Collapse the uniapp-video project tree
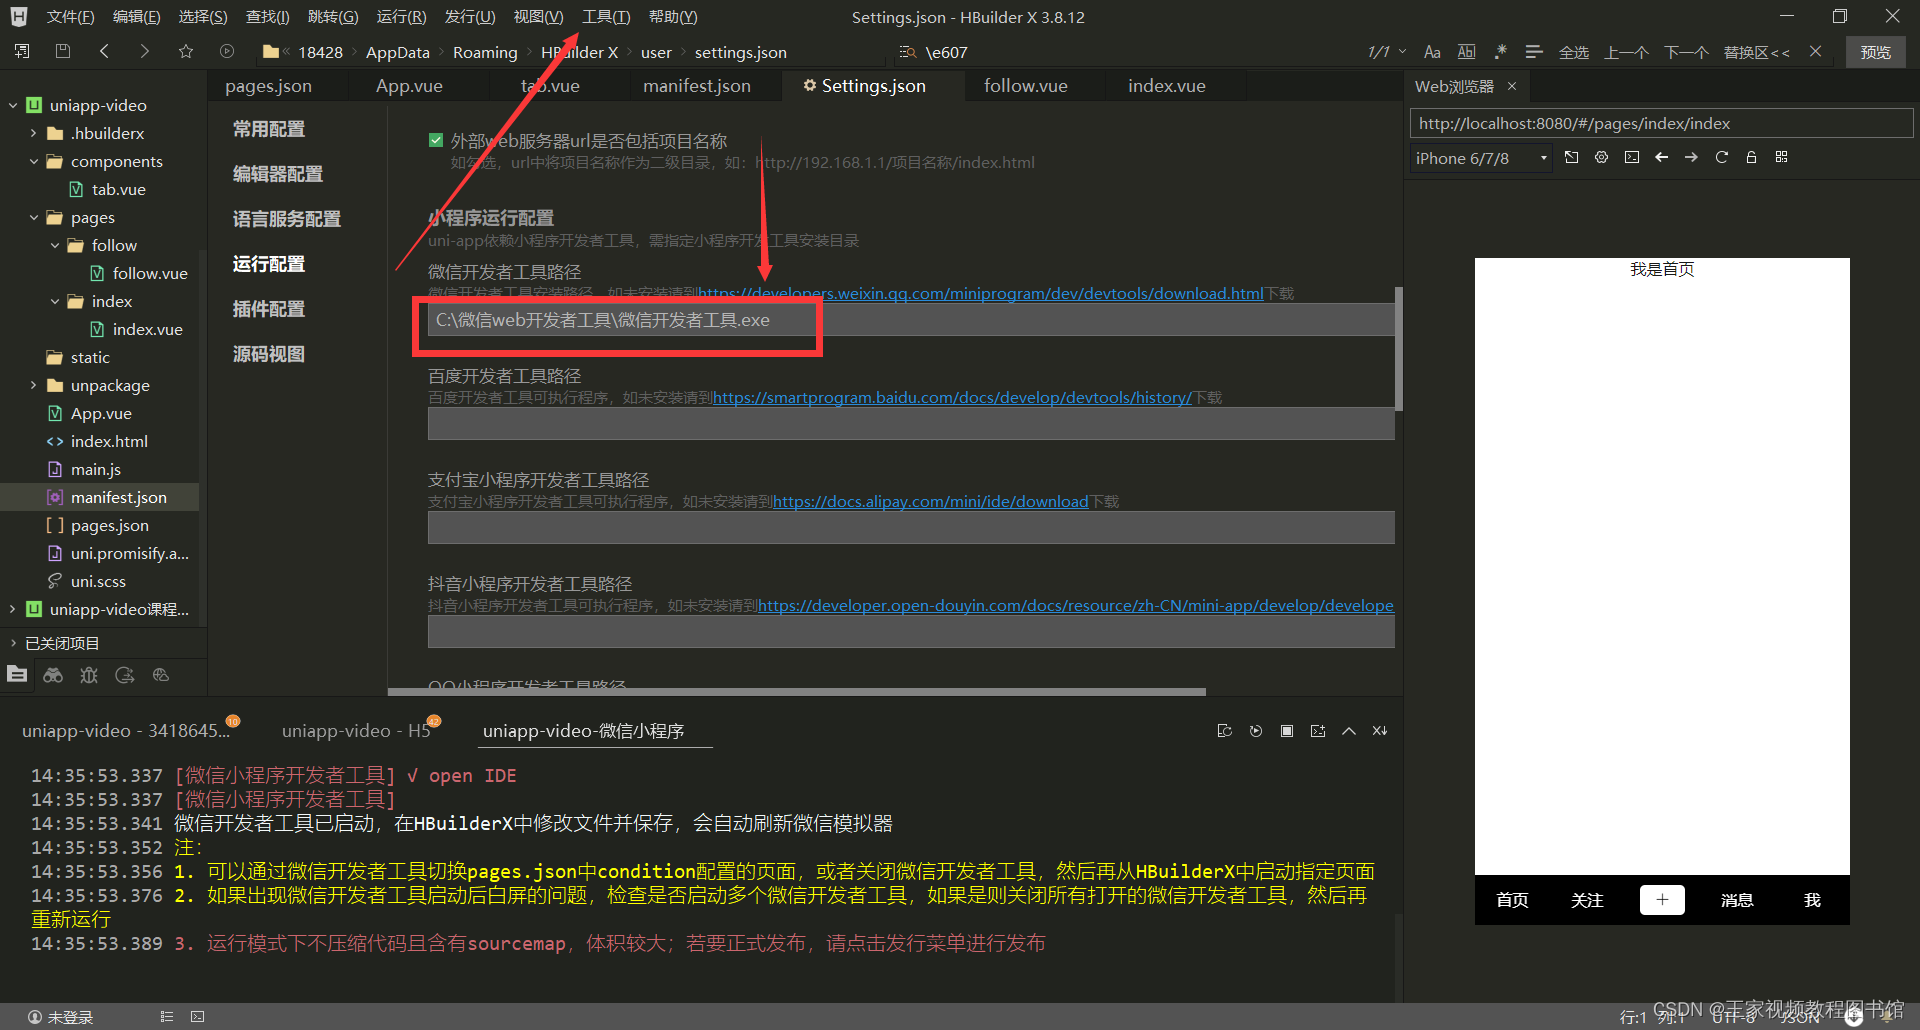 pos(13,105)
